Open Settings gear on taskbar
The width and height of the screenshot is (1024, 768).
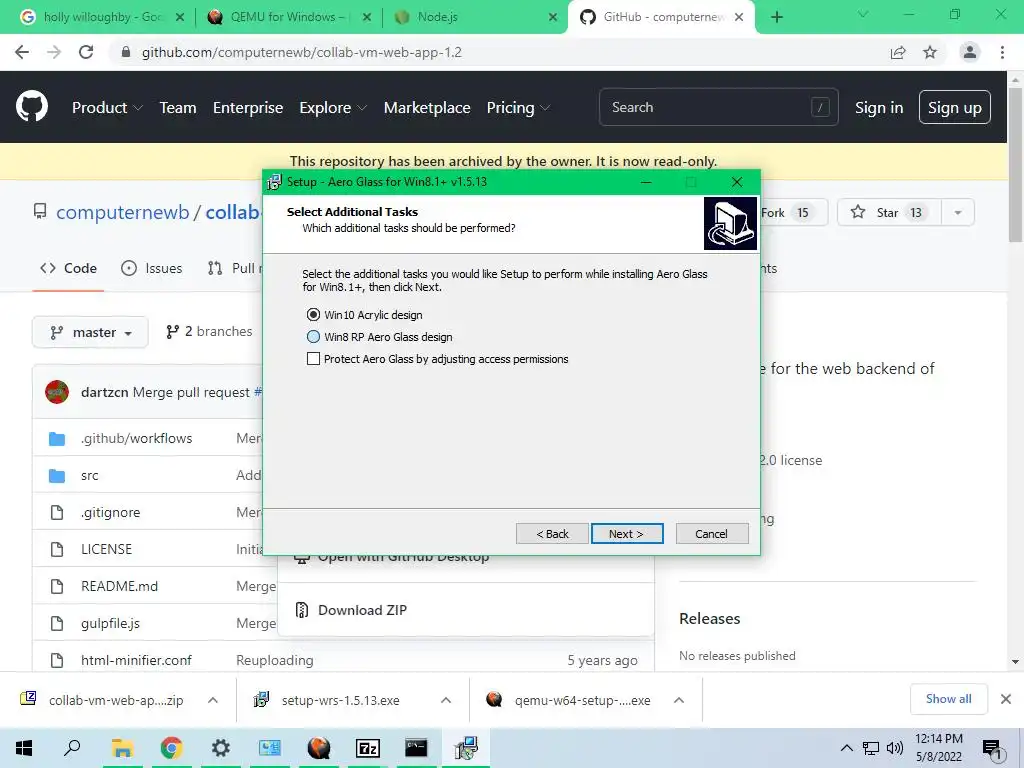tap(220, 748)
